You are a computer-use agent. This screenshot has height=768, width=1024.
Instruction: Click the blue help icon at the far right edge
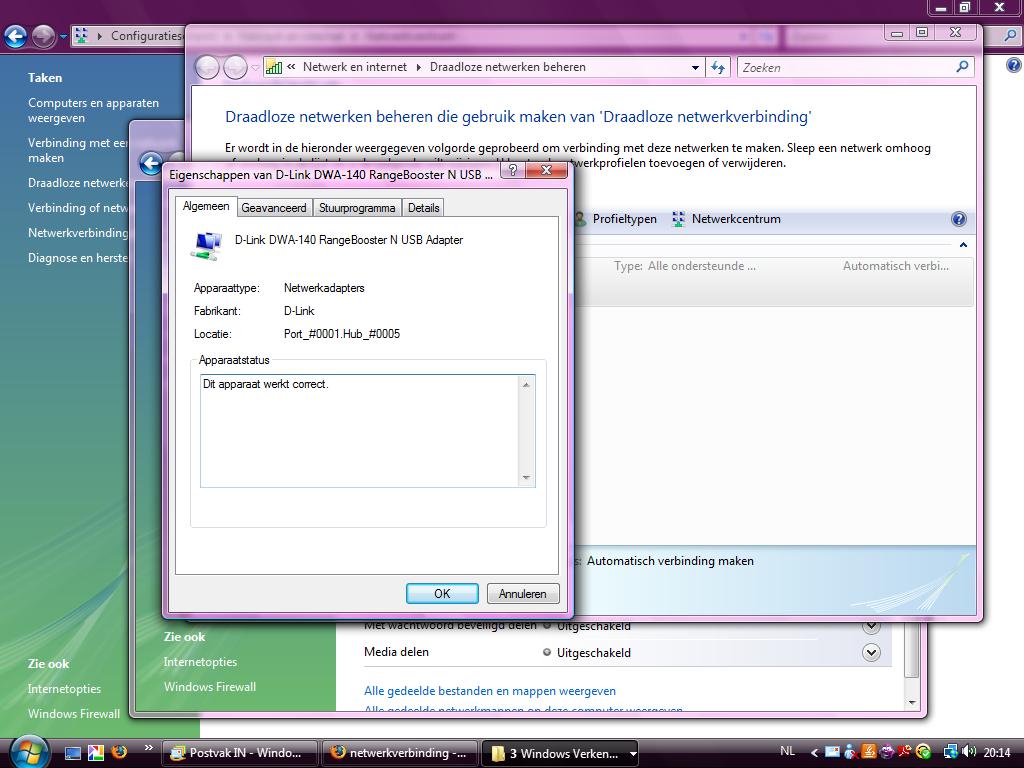1013,65
